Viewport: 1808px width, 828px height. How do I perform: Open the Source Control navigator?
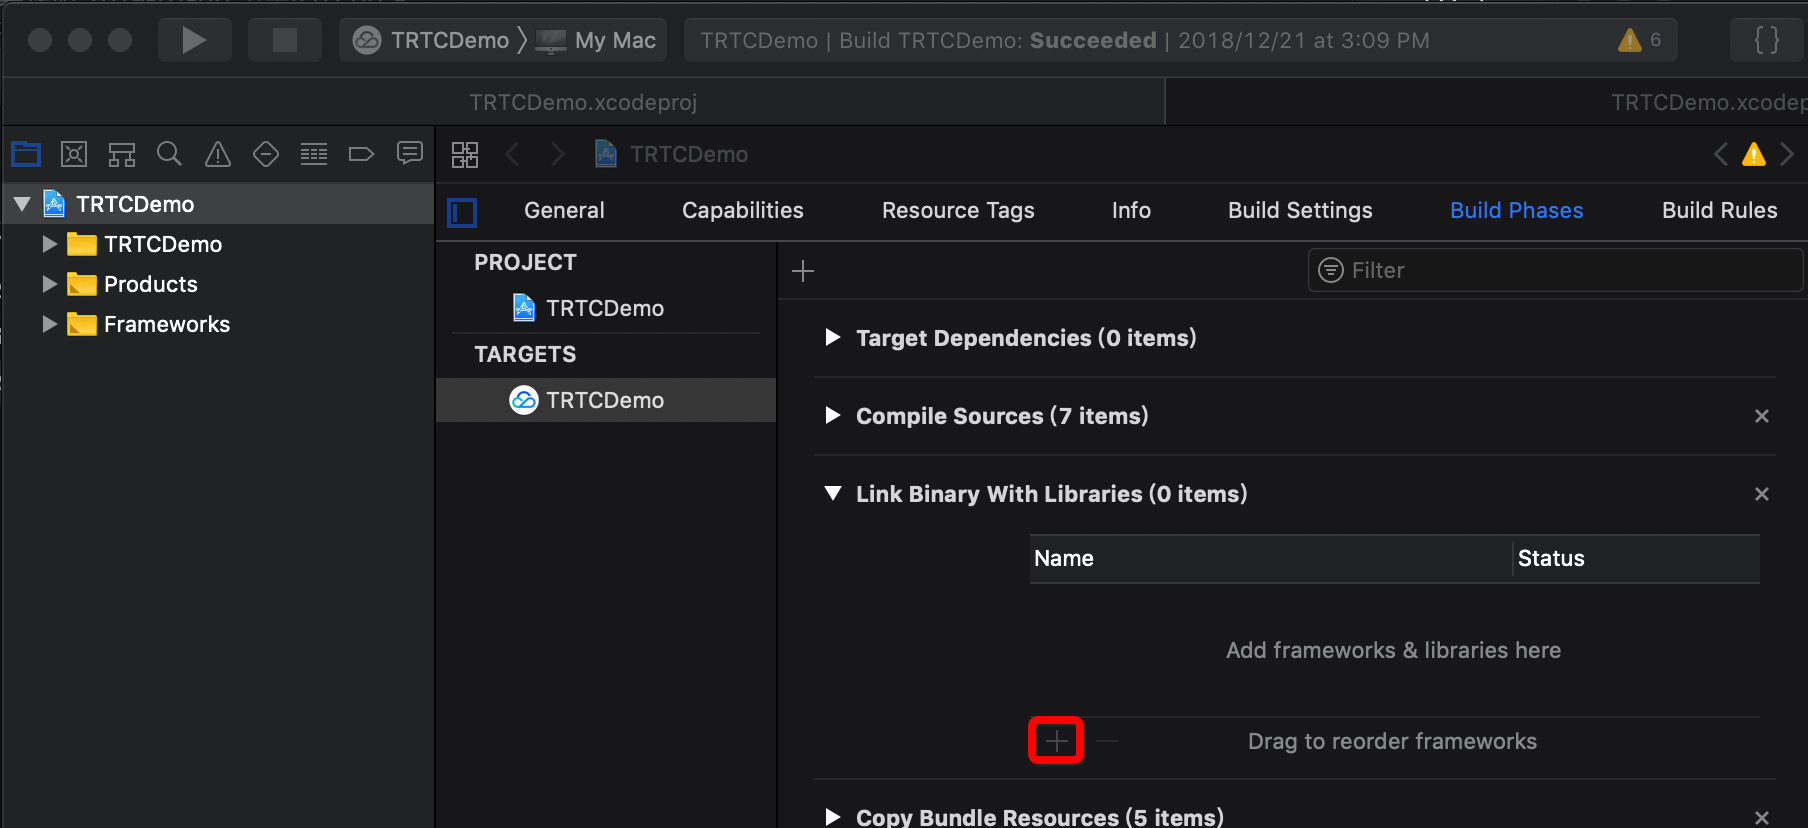click(74, 154)
